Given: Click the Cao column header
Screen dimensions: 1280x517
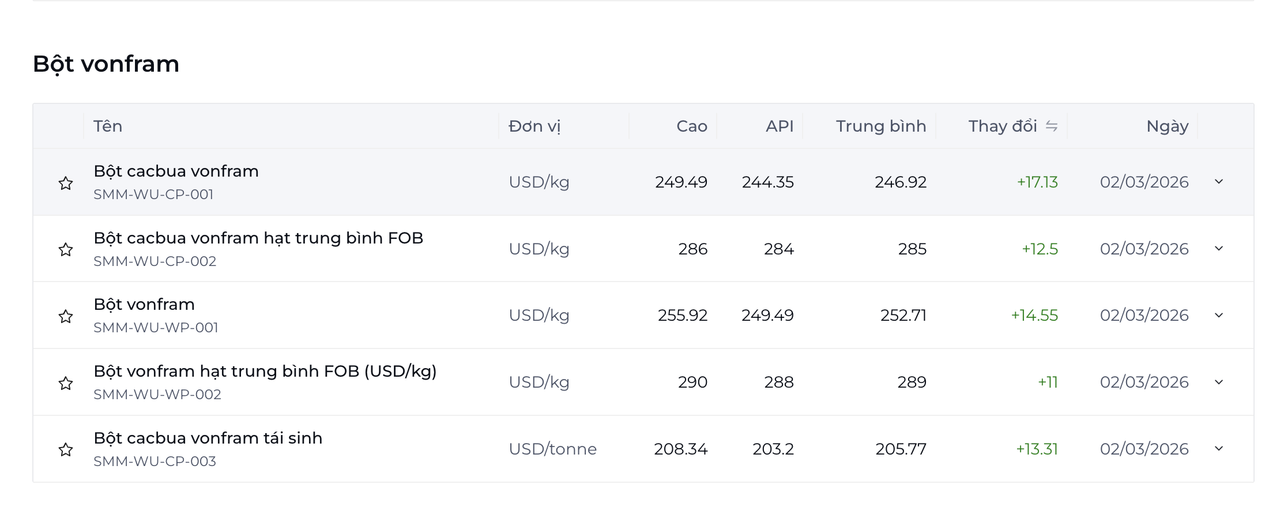Looking at the screenshot, I should pos(691,126).
